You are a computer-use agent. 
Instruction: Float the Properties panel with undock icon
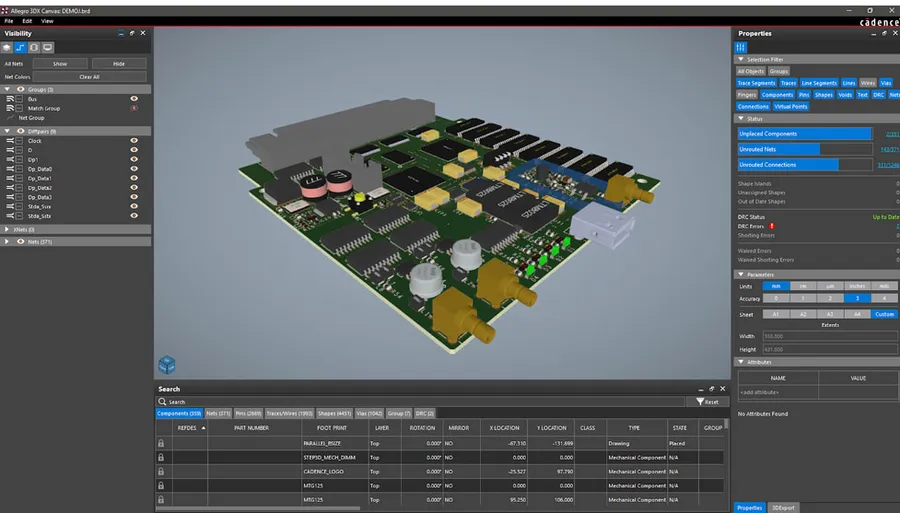pyautogui.click(x=884, y=33)
